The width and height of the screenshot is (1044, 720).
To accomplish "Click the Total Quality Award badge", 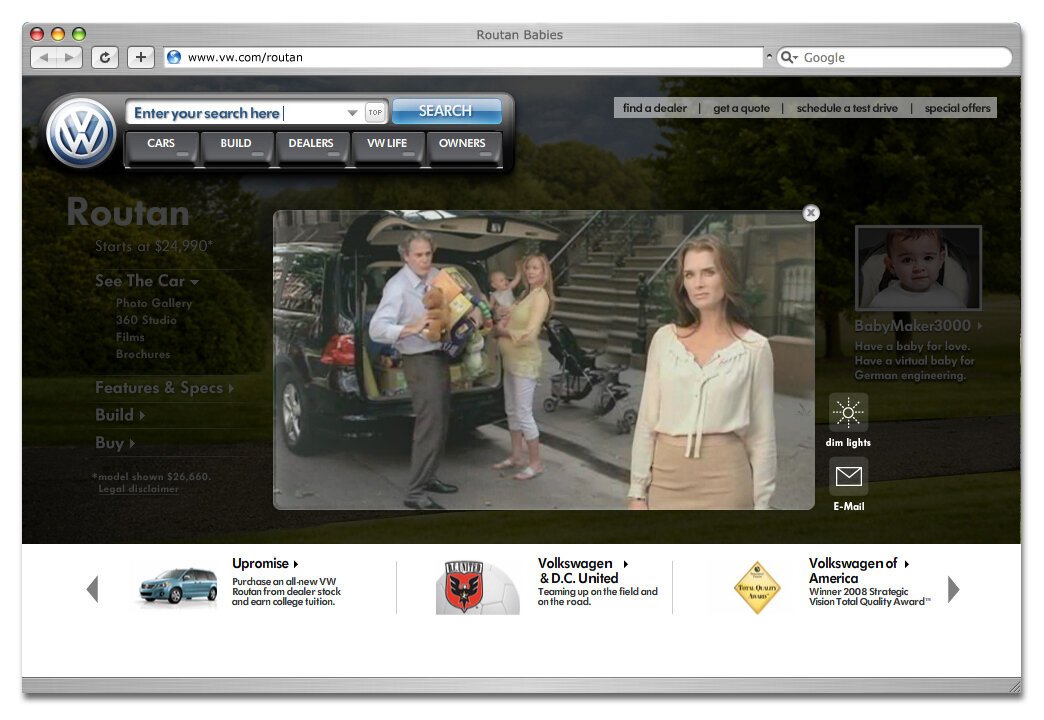I will pos(757,587).
